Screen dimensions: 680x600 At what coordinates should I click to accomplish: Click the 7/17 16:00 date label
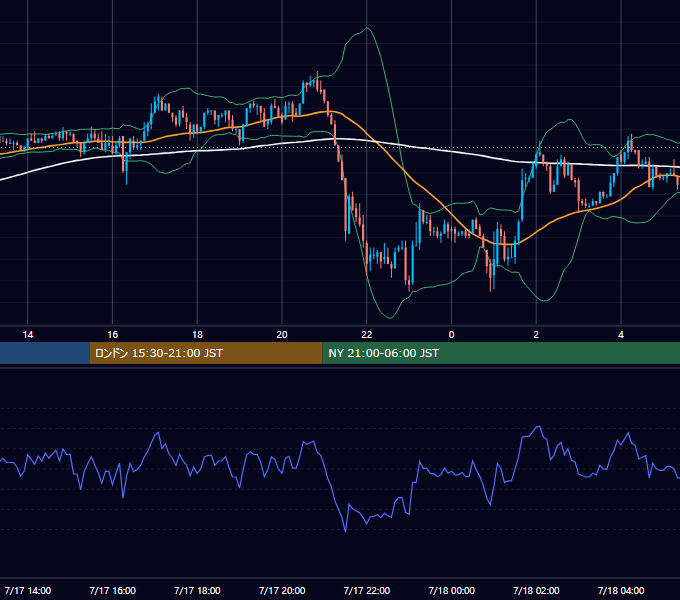(113, 590)
